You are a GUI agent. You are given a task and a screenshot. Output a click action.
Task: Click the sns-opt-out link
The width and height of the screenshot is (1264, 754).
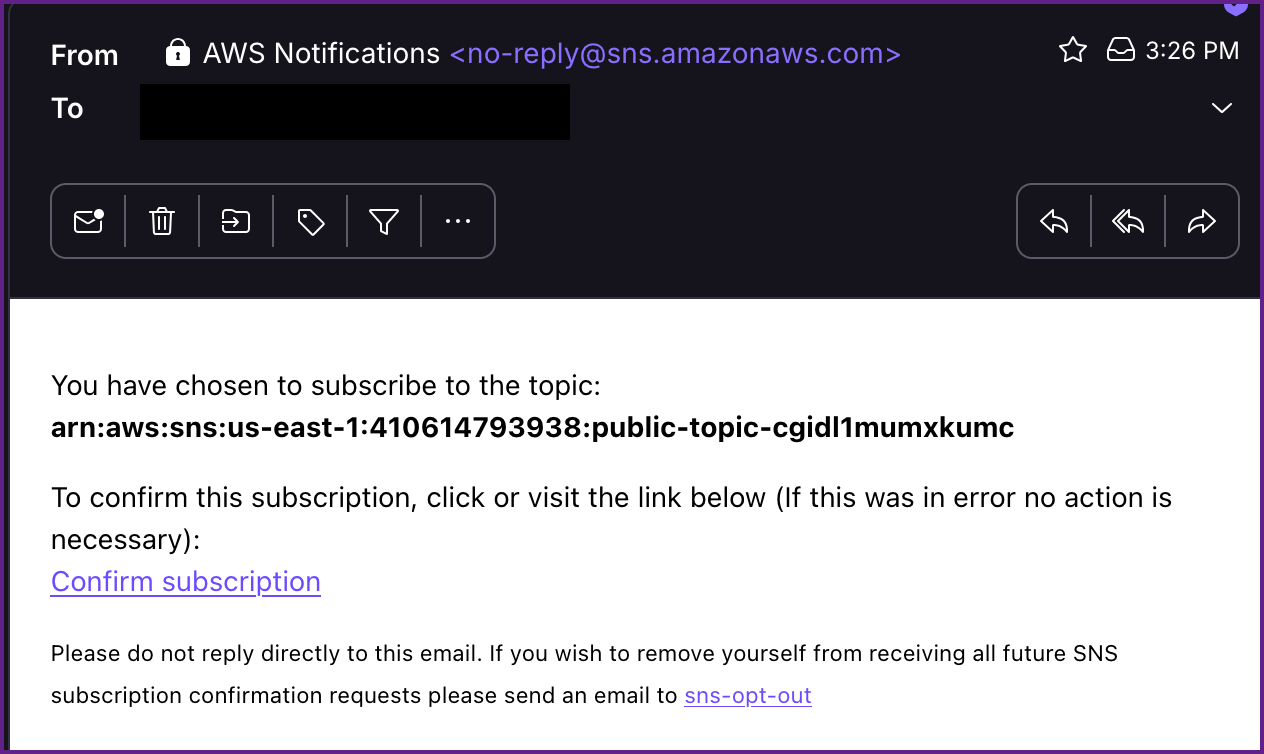click(x=748, y=696)
